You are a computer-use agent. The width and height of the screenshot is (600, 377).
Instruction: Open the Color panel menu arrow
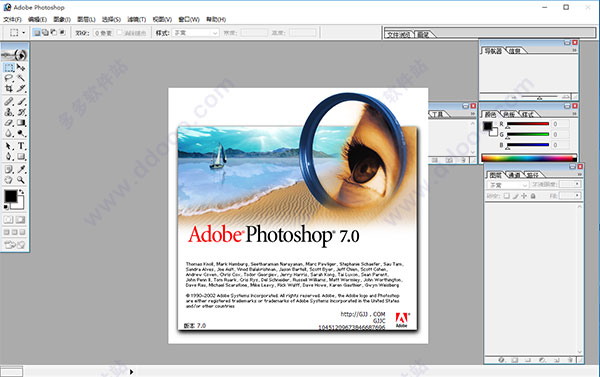[574, 114]
